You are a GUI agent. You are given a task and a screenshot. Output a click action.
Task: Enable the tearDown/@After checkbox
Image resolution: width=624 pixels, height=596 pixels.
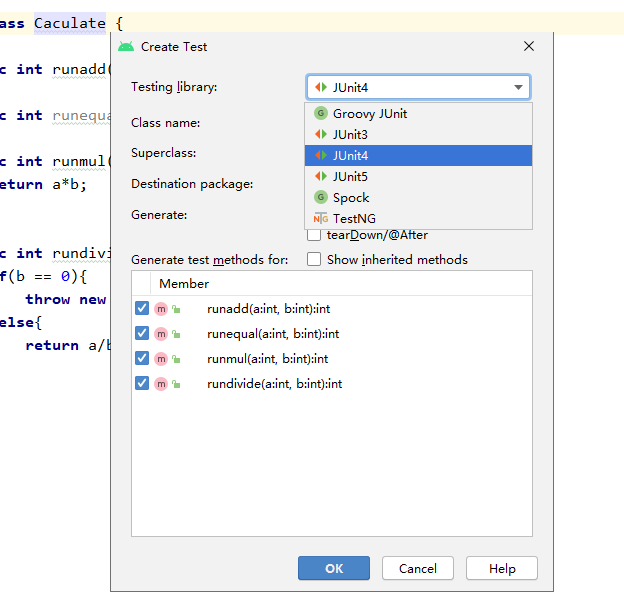click(x=314, y=235)
